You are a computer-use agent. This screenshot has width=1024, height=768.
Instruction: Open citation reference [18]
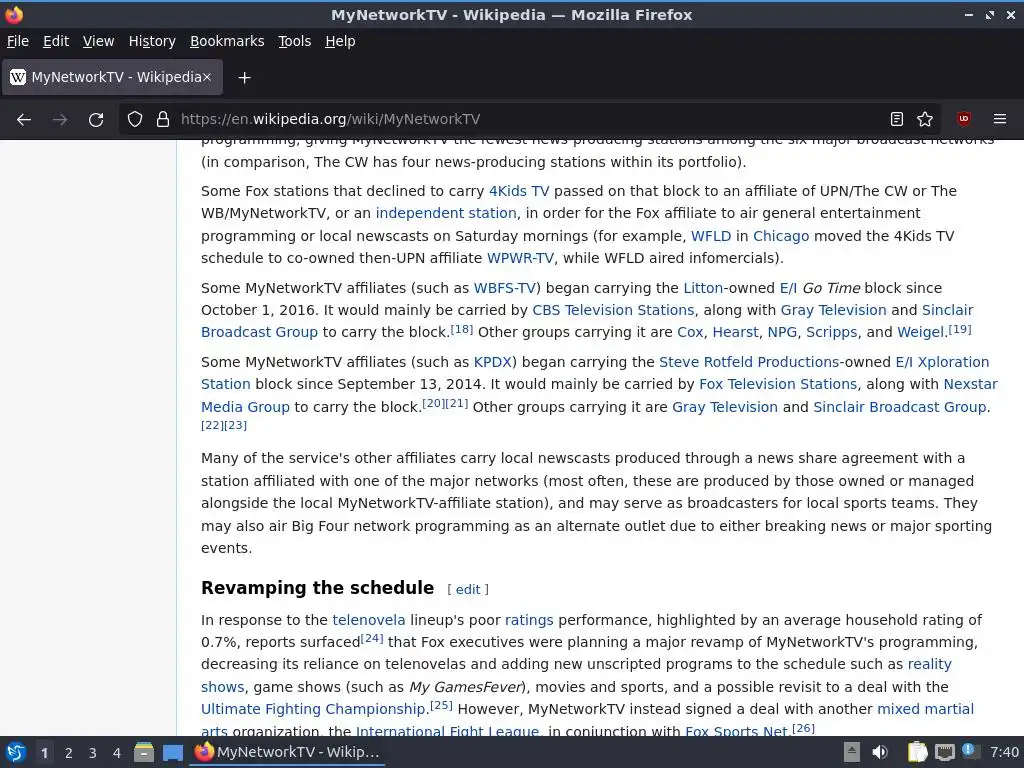[462, 329]
